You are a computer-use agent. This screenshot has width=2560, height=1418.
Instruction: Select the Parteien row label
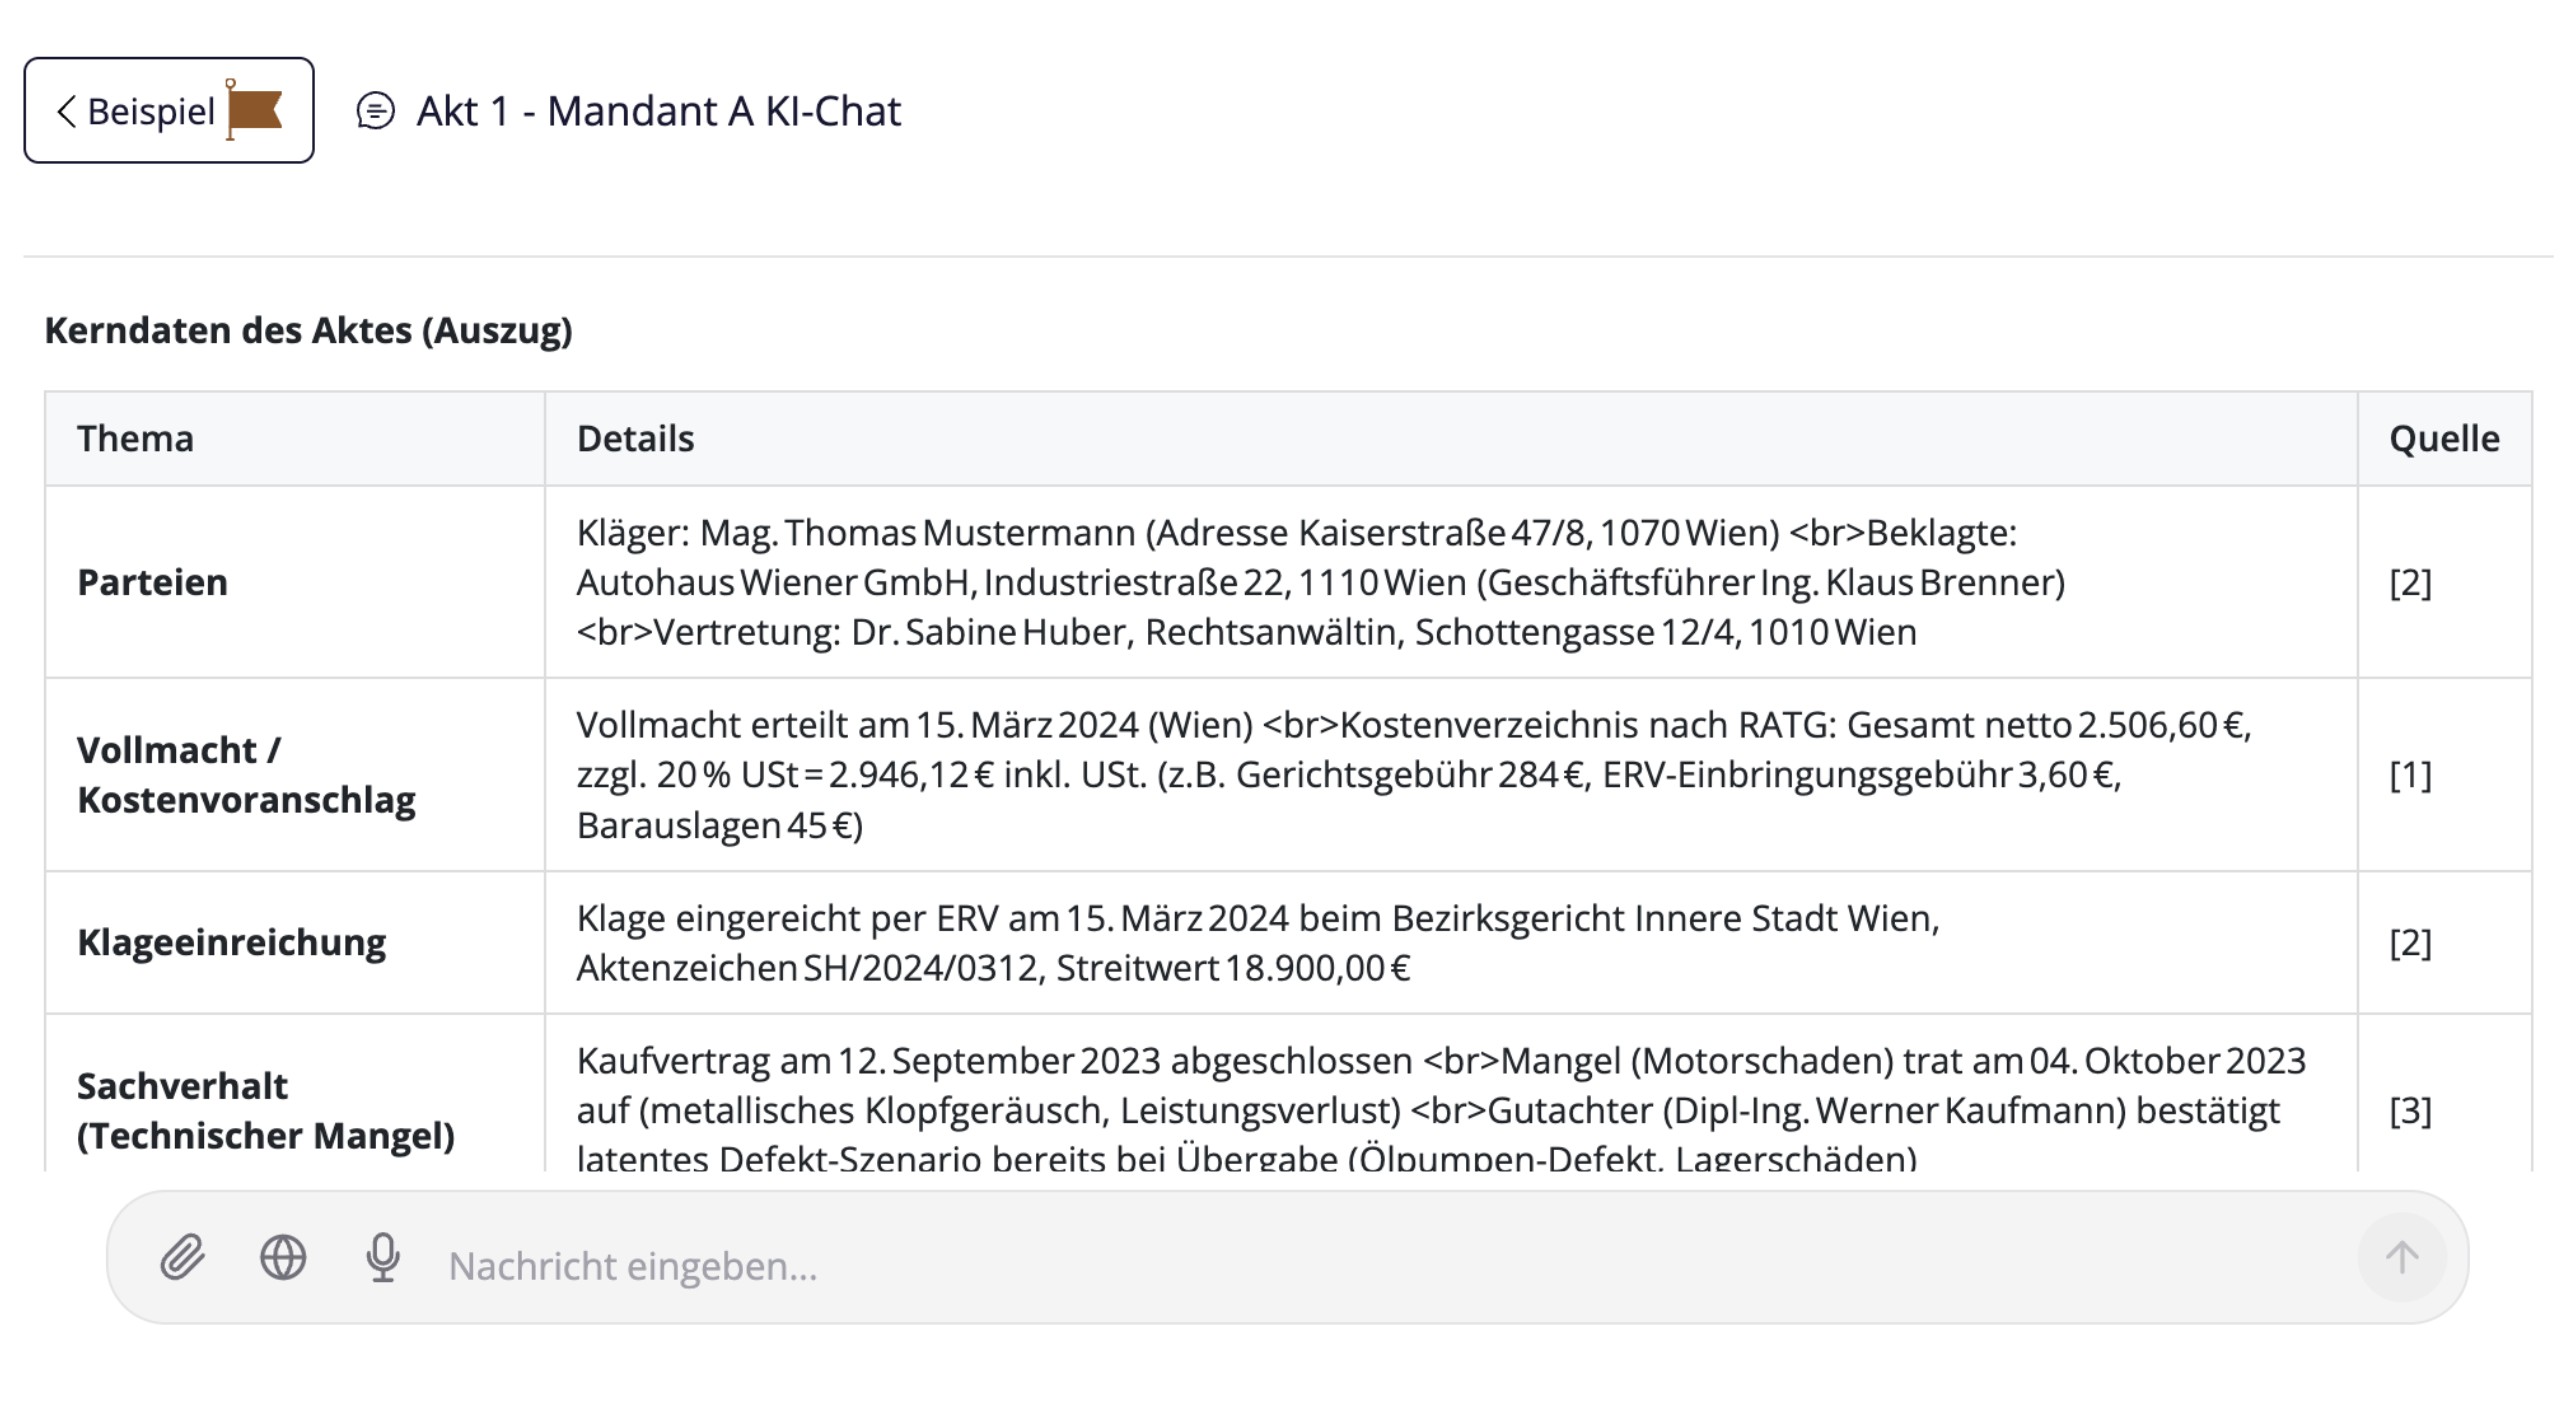pos(153,582)
